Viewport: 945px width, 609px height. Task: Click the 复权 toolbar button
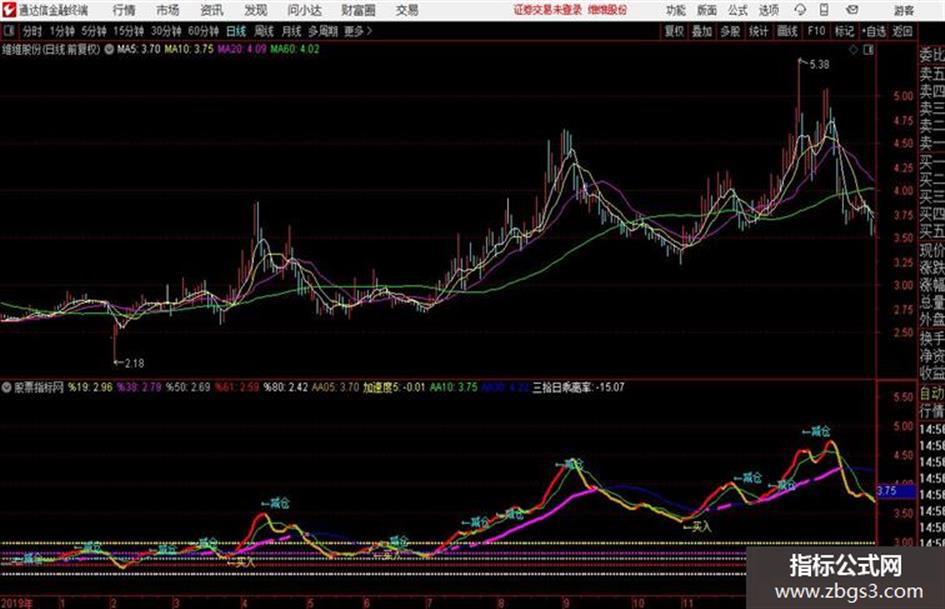pos(674,31)
